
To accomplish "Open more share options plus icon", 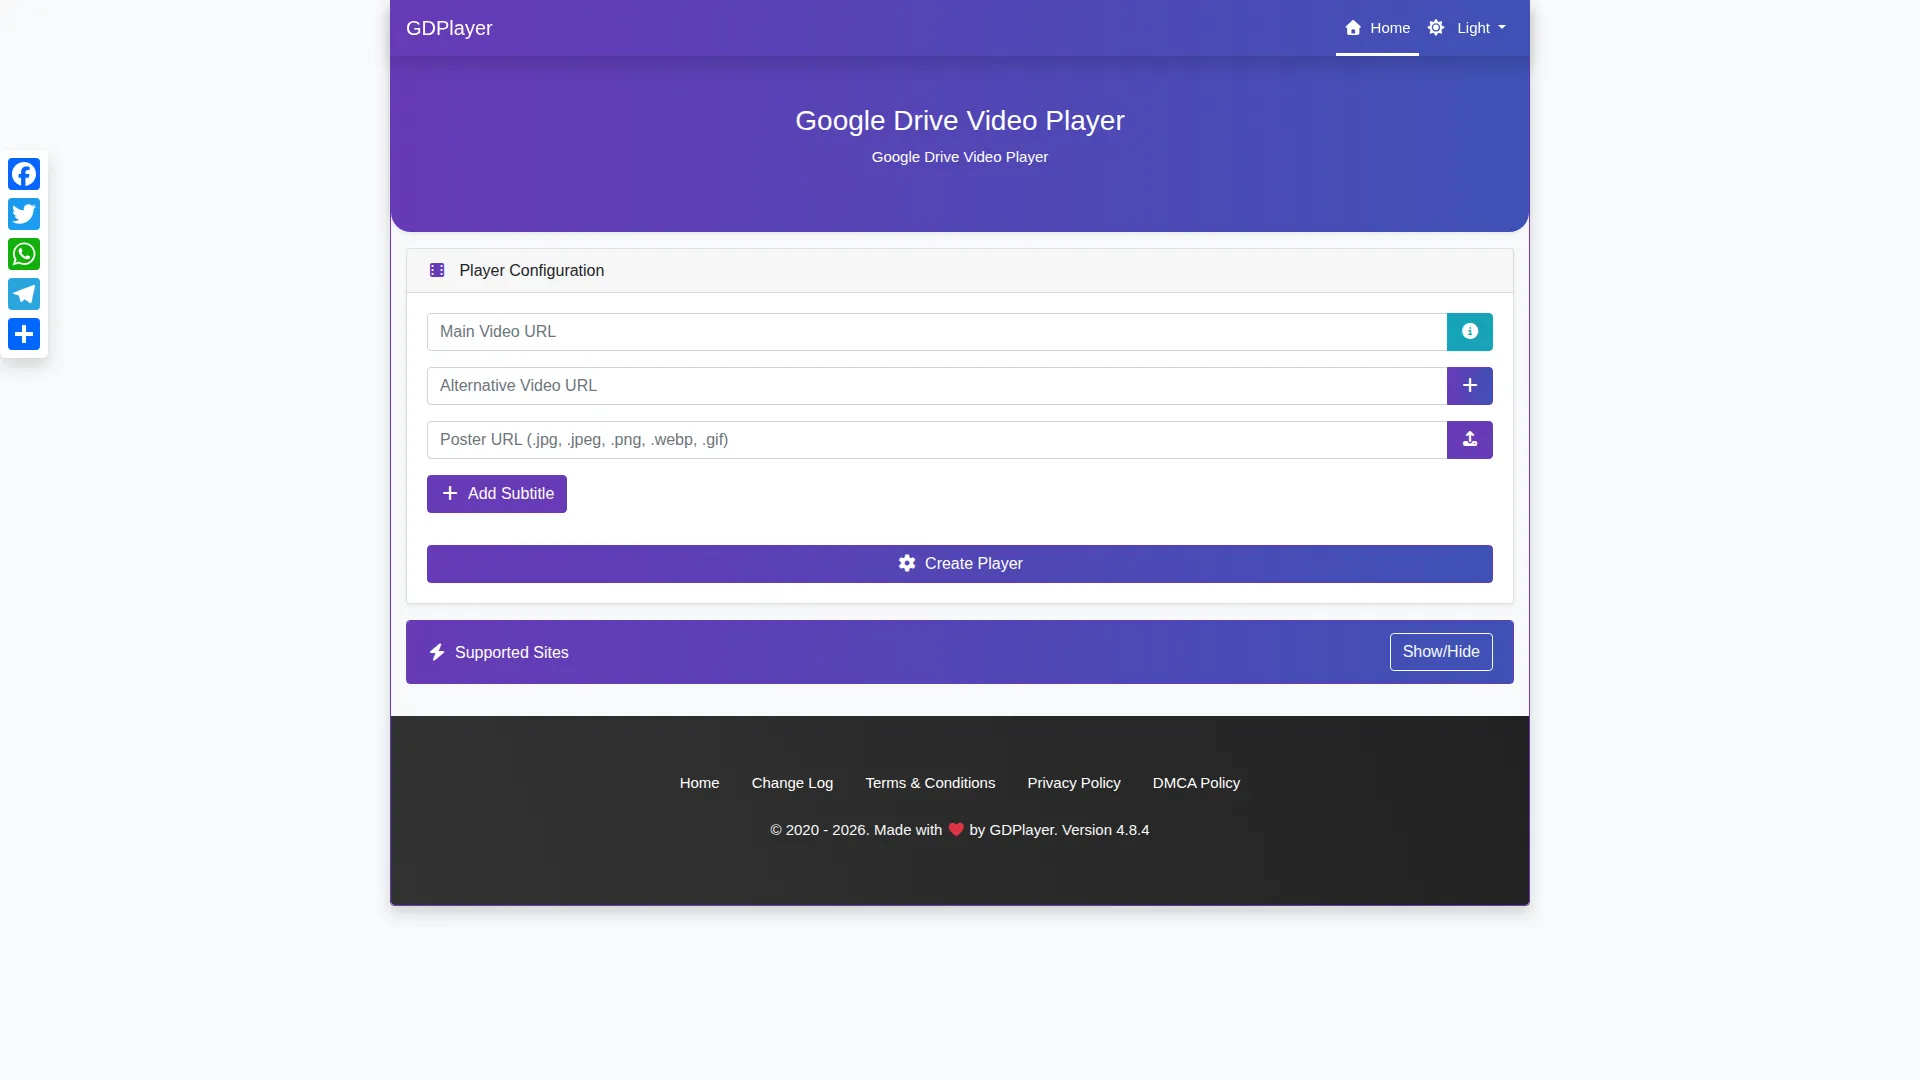I will pos(24,334).
